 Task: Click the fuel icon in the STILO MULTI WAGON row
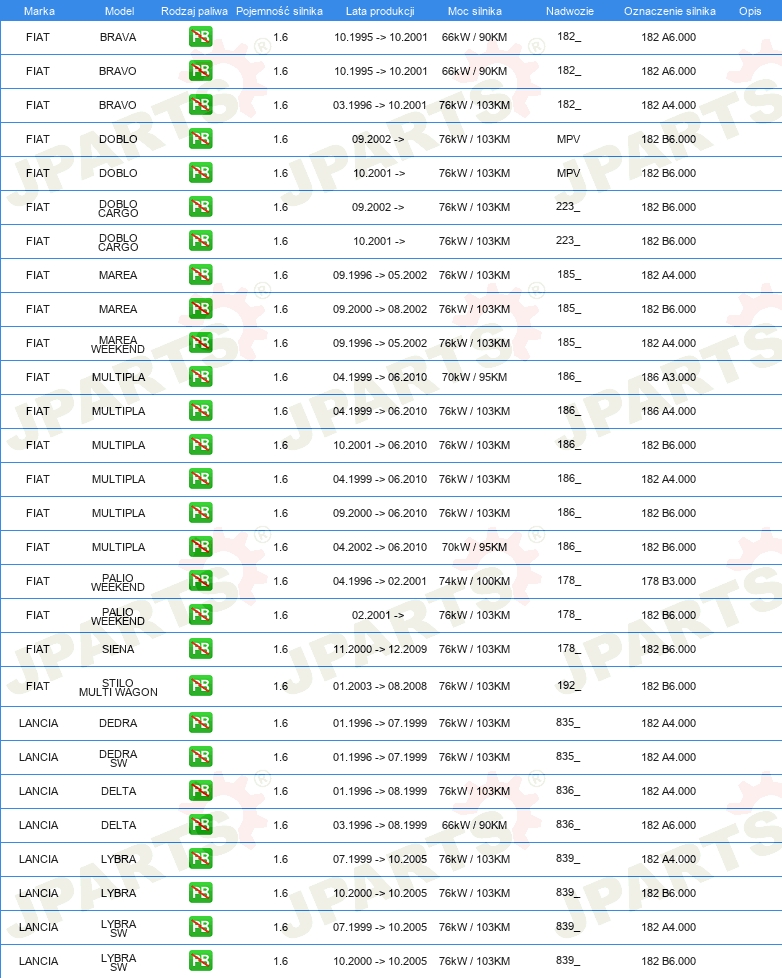point(201,686)
